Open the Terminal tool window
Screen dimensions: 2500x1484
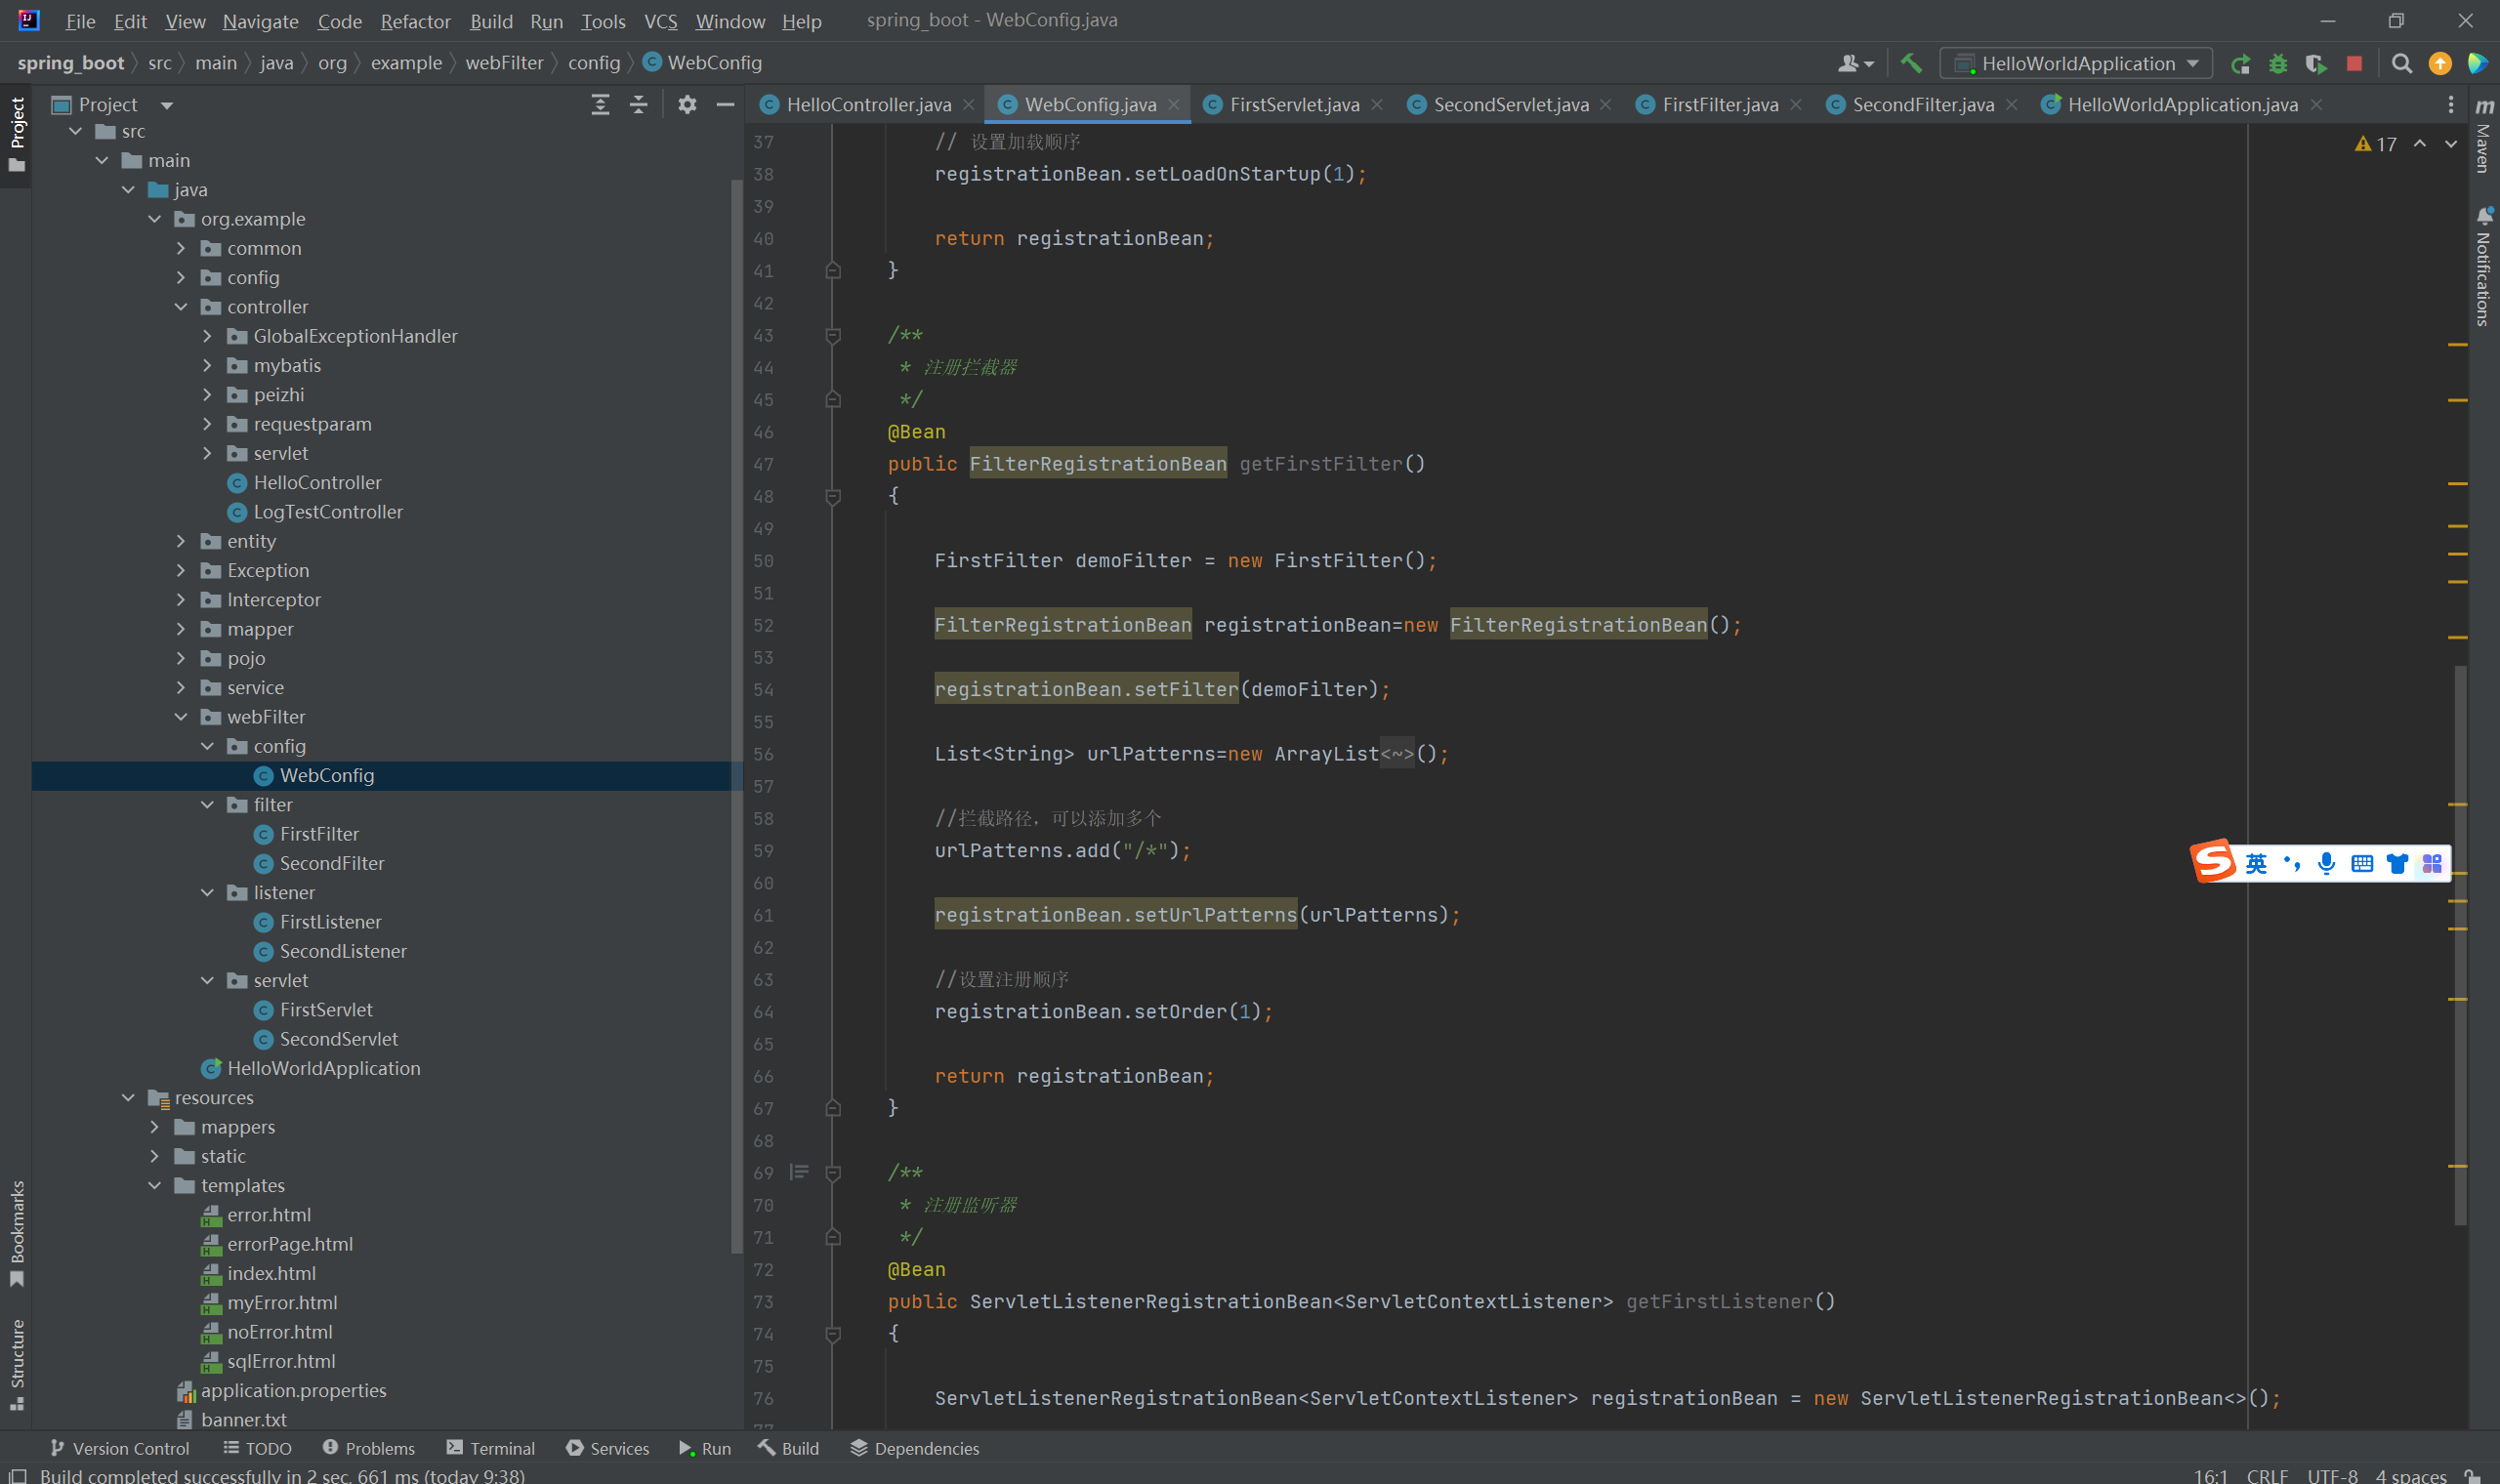tap(491, 1448)
